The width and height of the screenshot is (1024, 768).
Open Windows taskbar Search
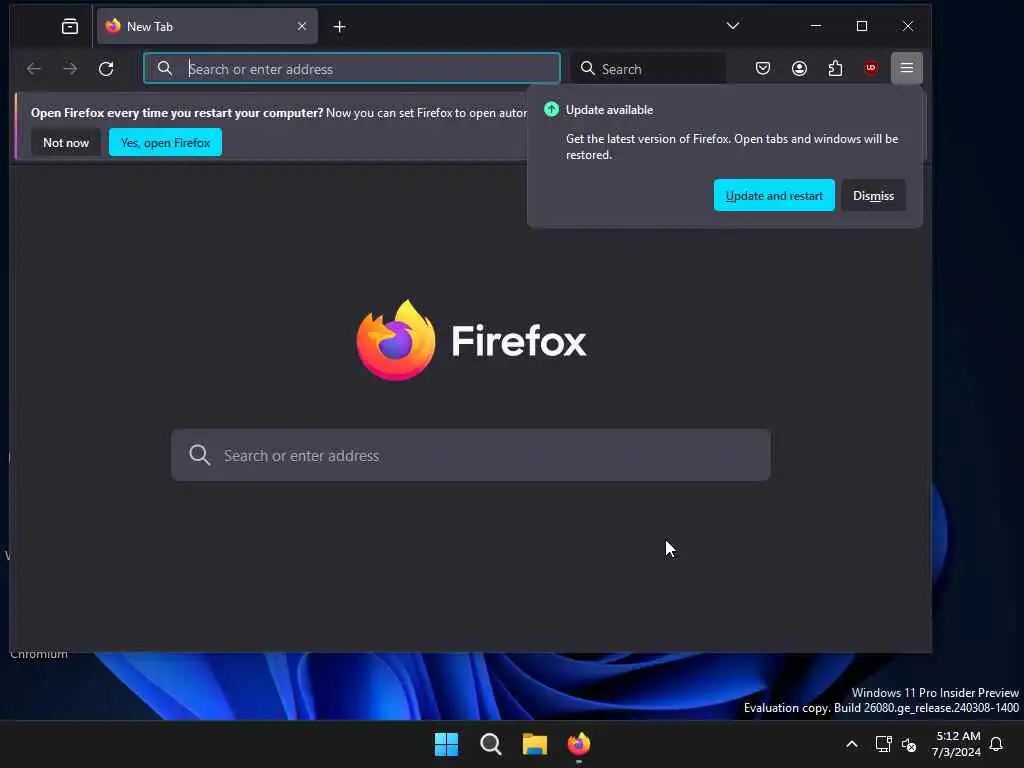tap(490, 744)
